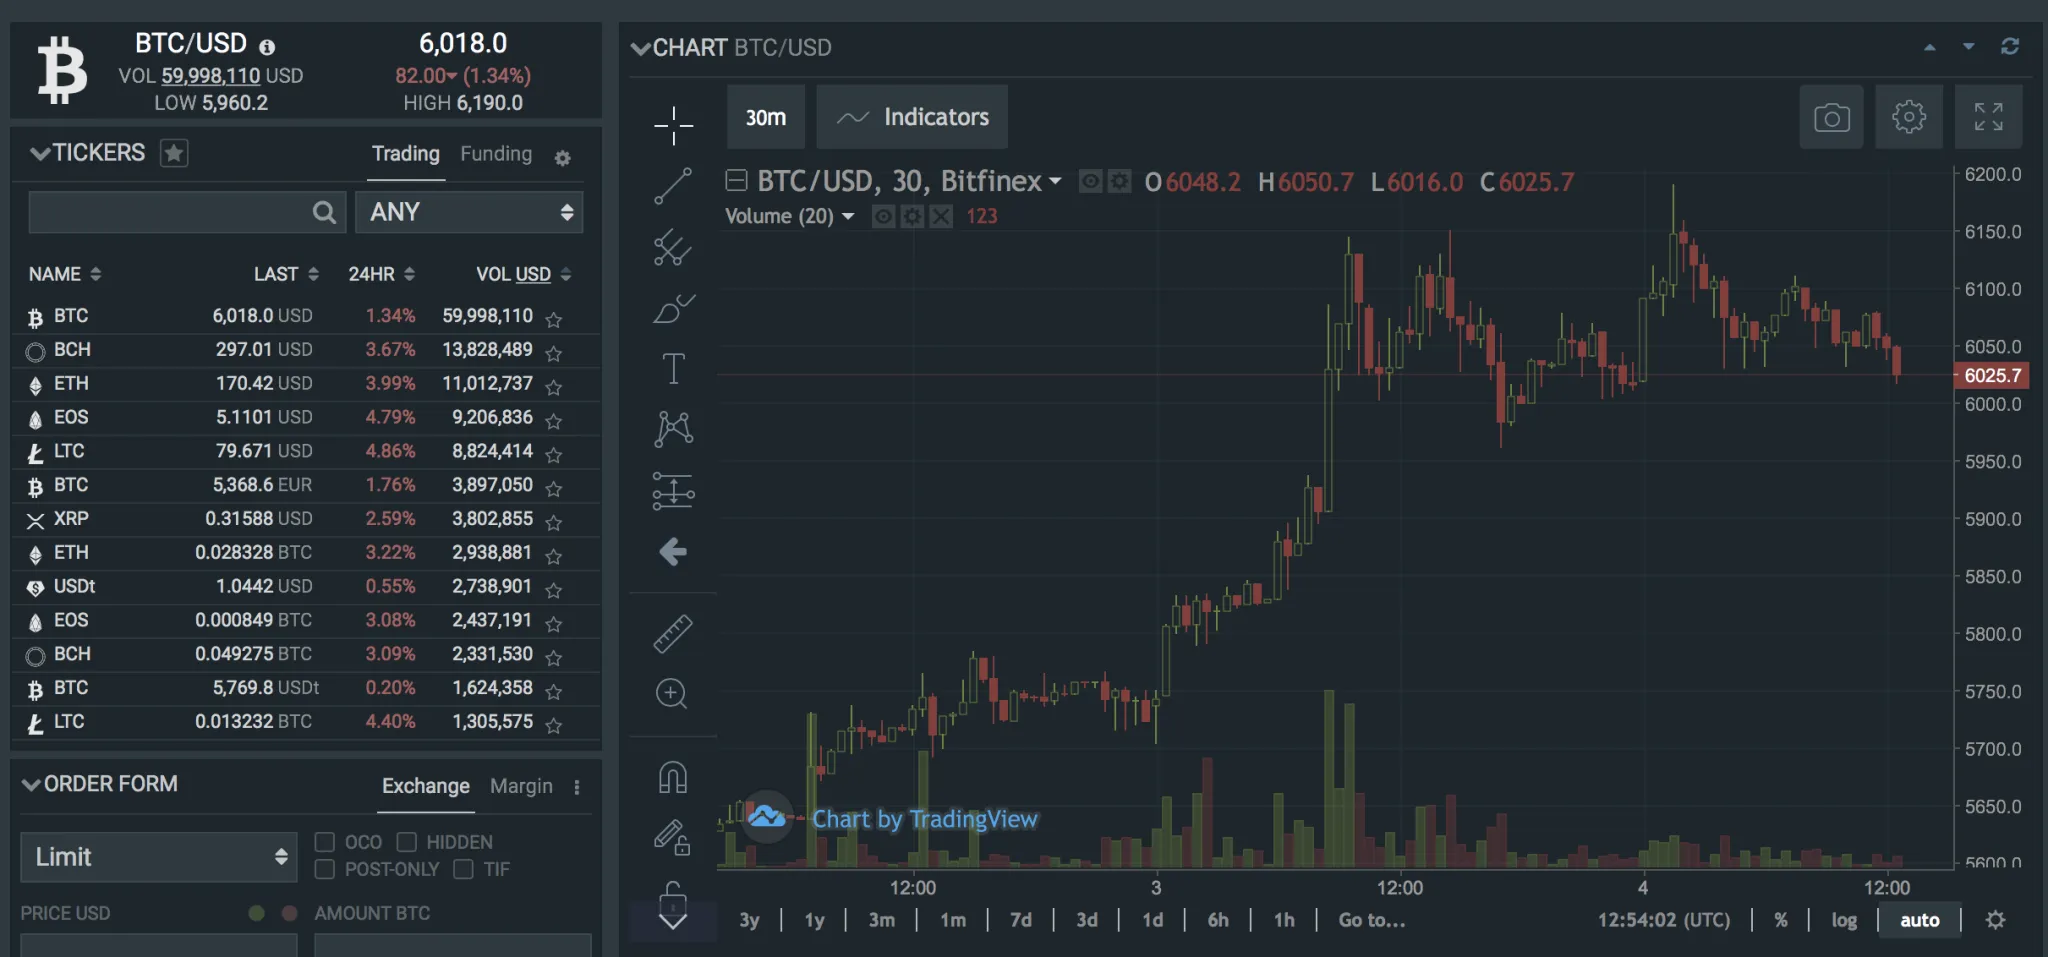
Task: Click the ticker search input field
Action: pyautogui.click(x=170, y=212)
